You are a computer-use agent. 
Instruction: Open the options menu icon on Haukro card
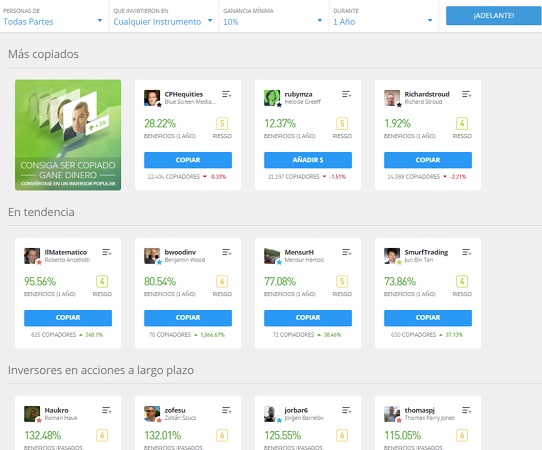[x=107, y=410]
